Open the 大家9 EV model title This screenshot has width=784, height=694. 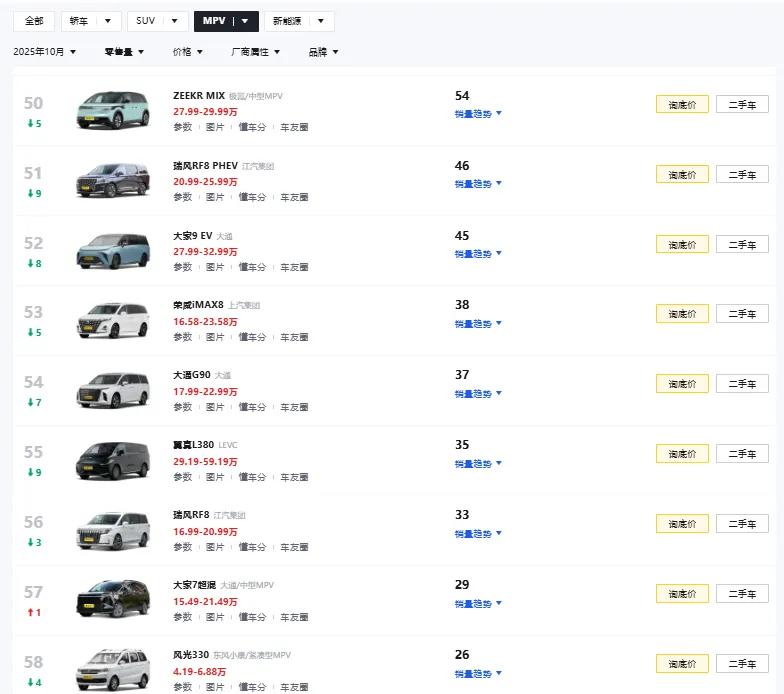pos(192,236)
